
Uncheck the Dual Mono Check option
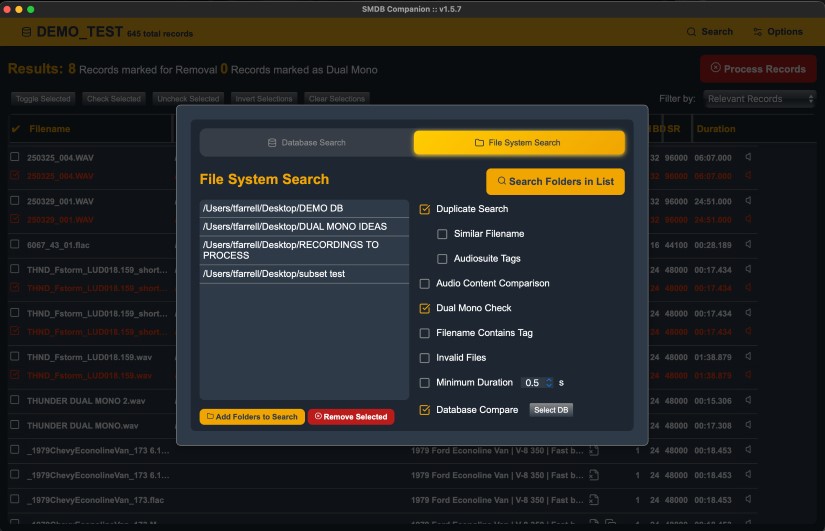[425, 308]
